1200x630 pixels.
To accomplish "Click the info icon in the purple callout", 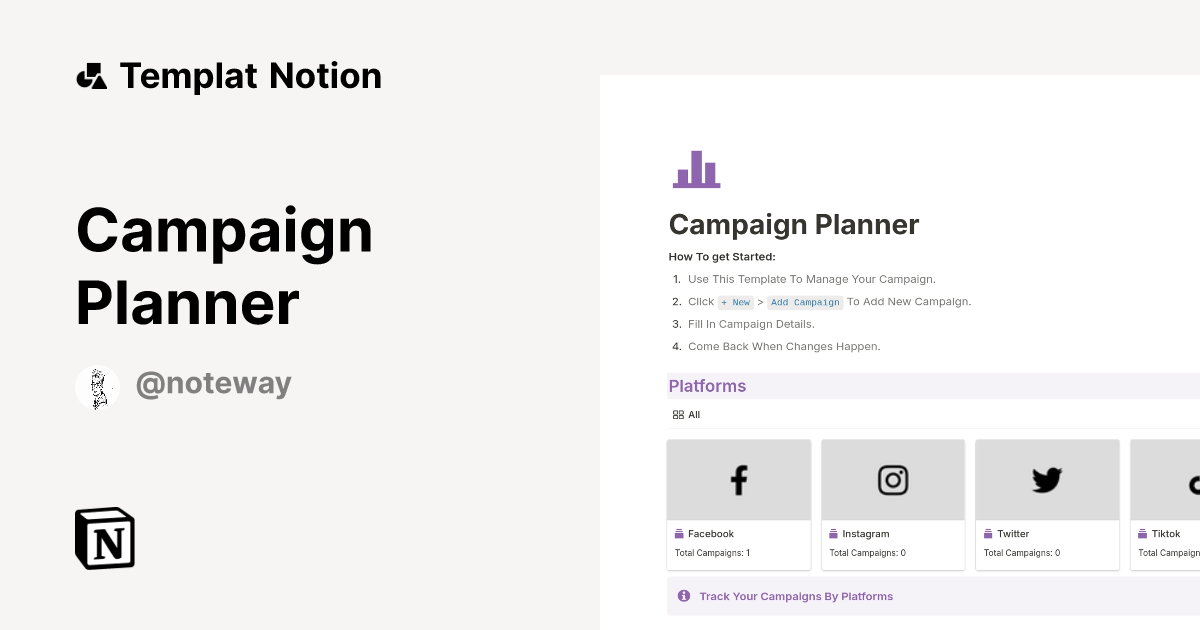I will coord(684,595).
